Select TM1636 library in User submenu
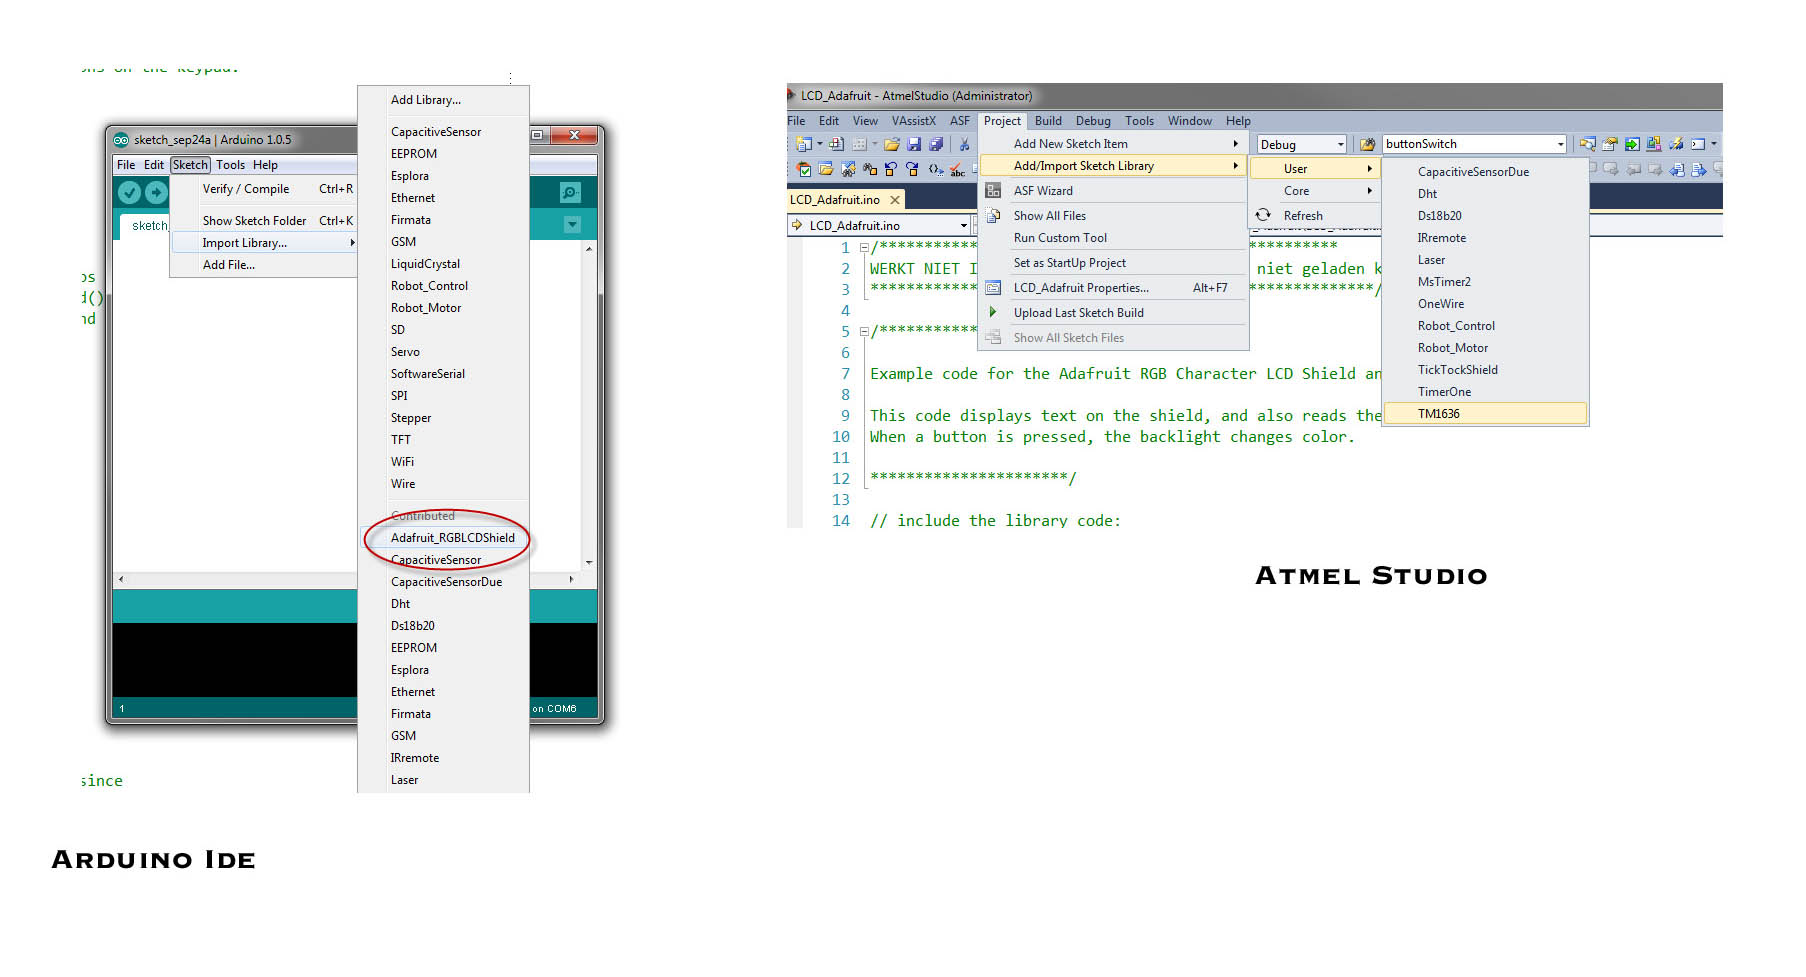The image size is (1806, 977). (x=1485, y=414)
